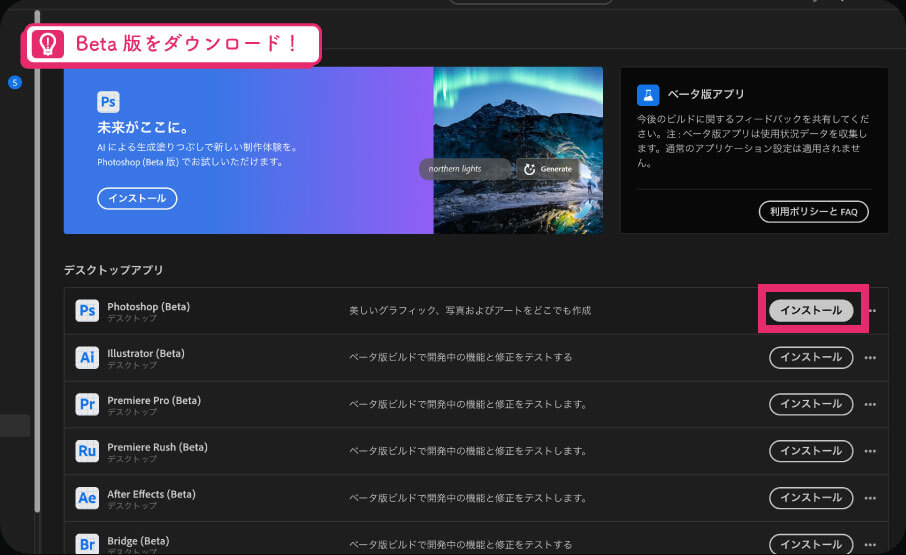This screenshot has height=555, width=906.
Task: Click the ベータ版アプリ panel heading
Action: (x=706, y=94)
